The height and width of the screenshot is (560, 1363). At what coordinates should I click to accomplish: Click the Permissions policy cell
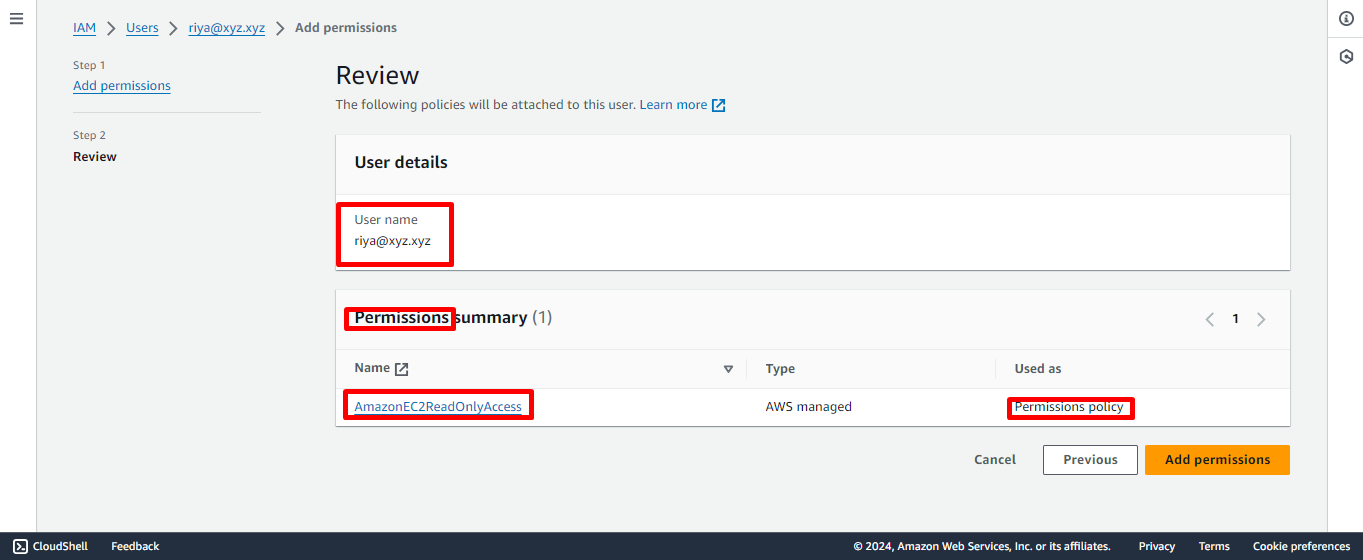[1069, 407]
